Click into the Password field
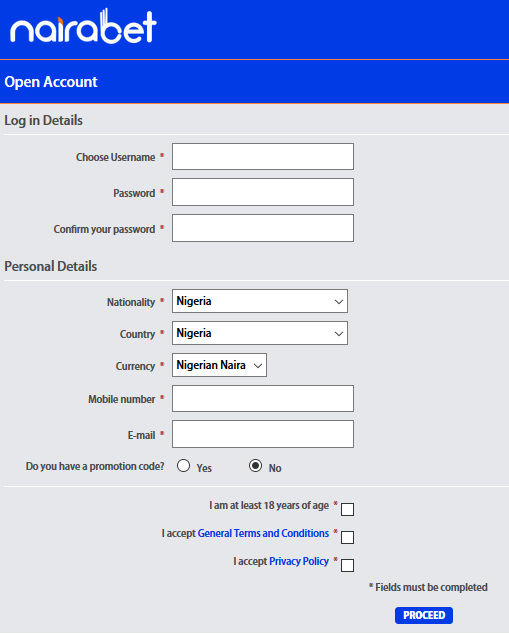This screenshot has height=634, width=509. [x=263, y=192]
